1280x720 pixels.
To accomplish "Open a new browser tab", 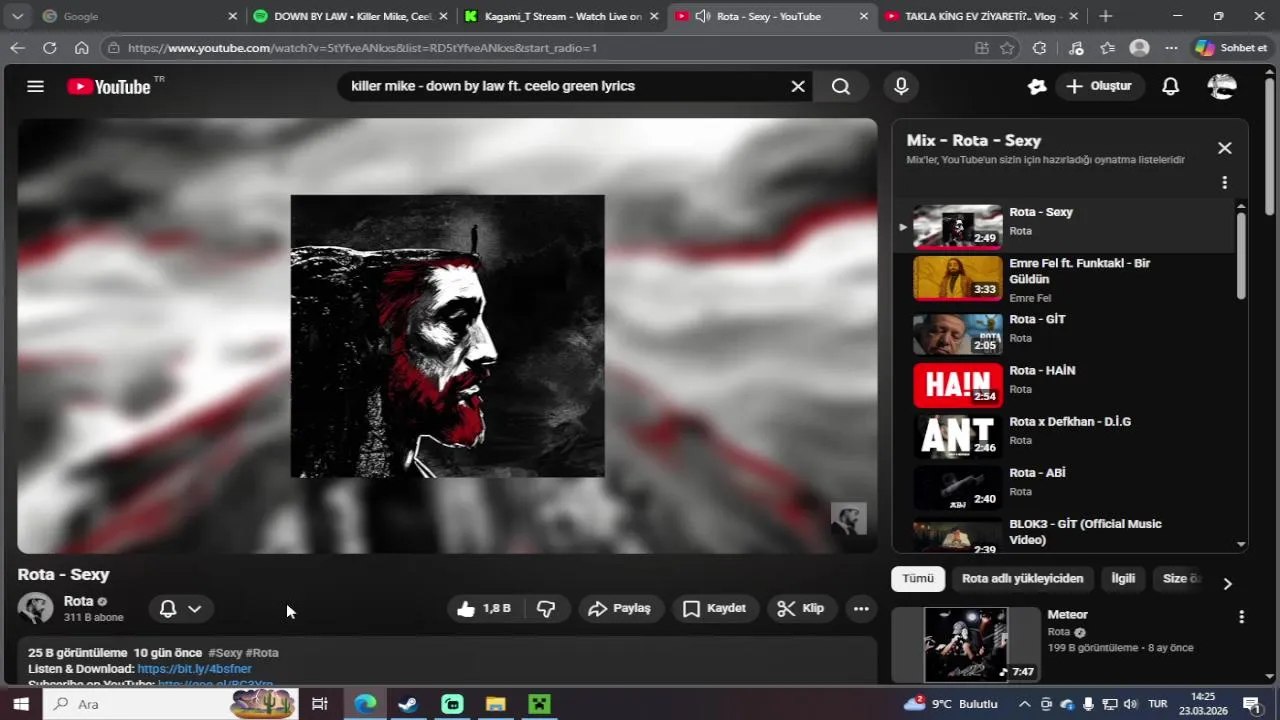I will 1105,16.
